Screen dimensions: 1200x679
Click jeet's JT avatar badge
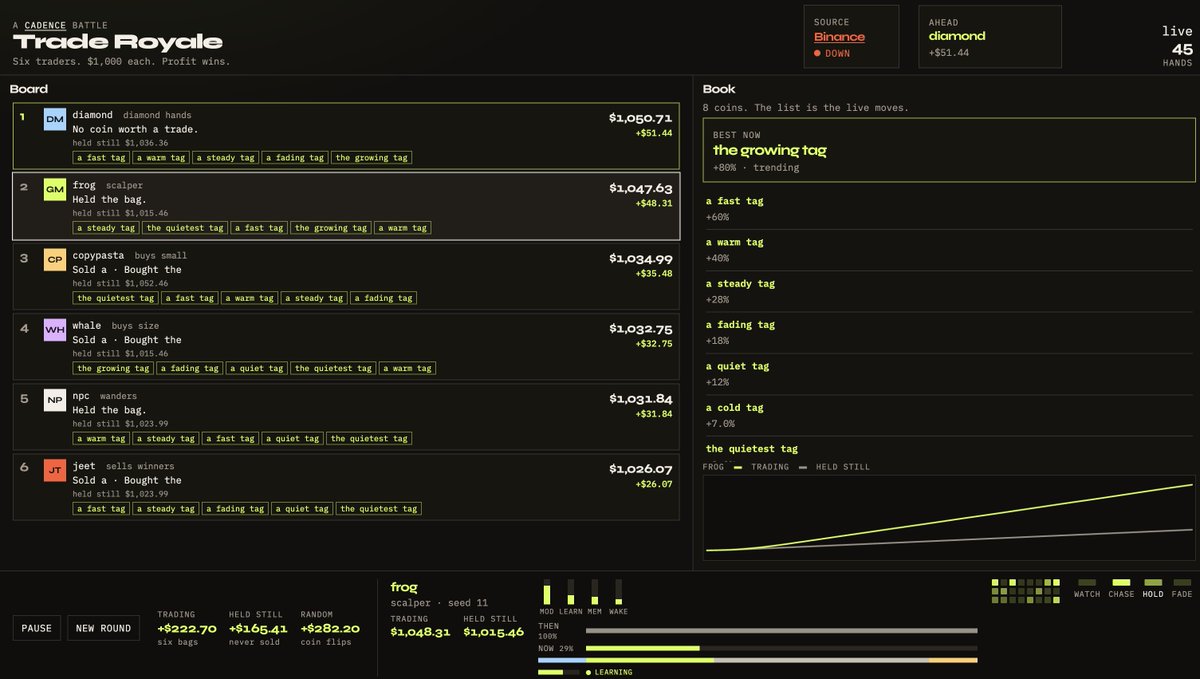(x=55, y=470)
